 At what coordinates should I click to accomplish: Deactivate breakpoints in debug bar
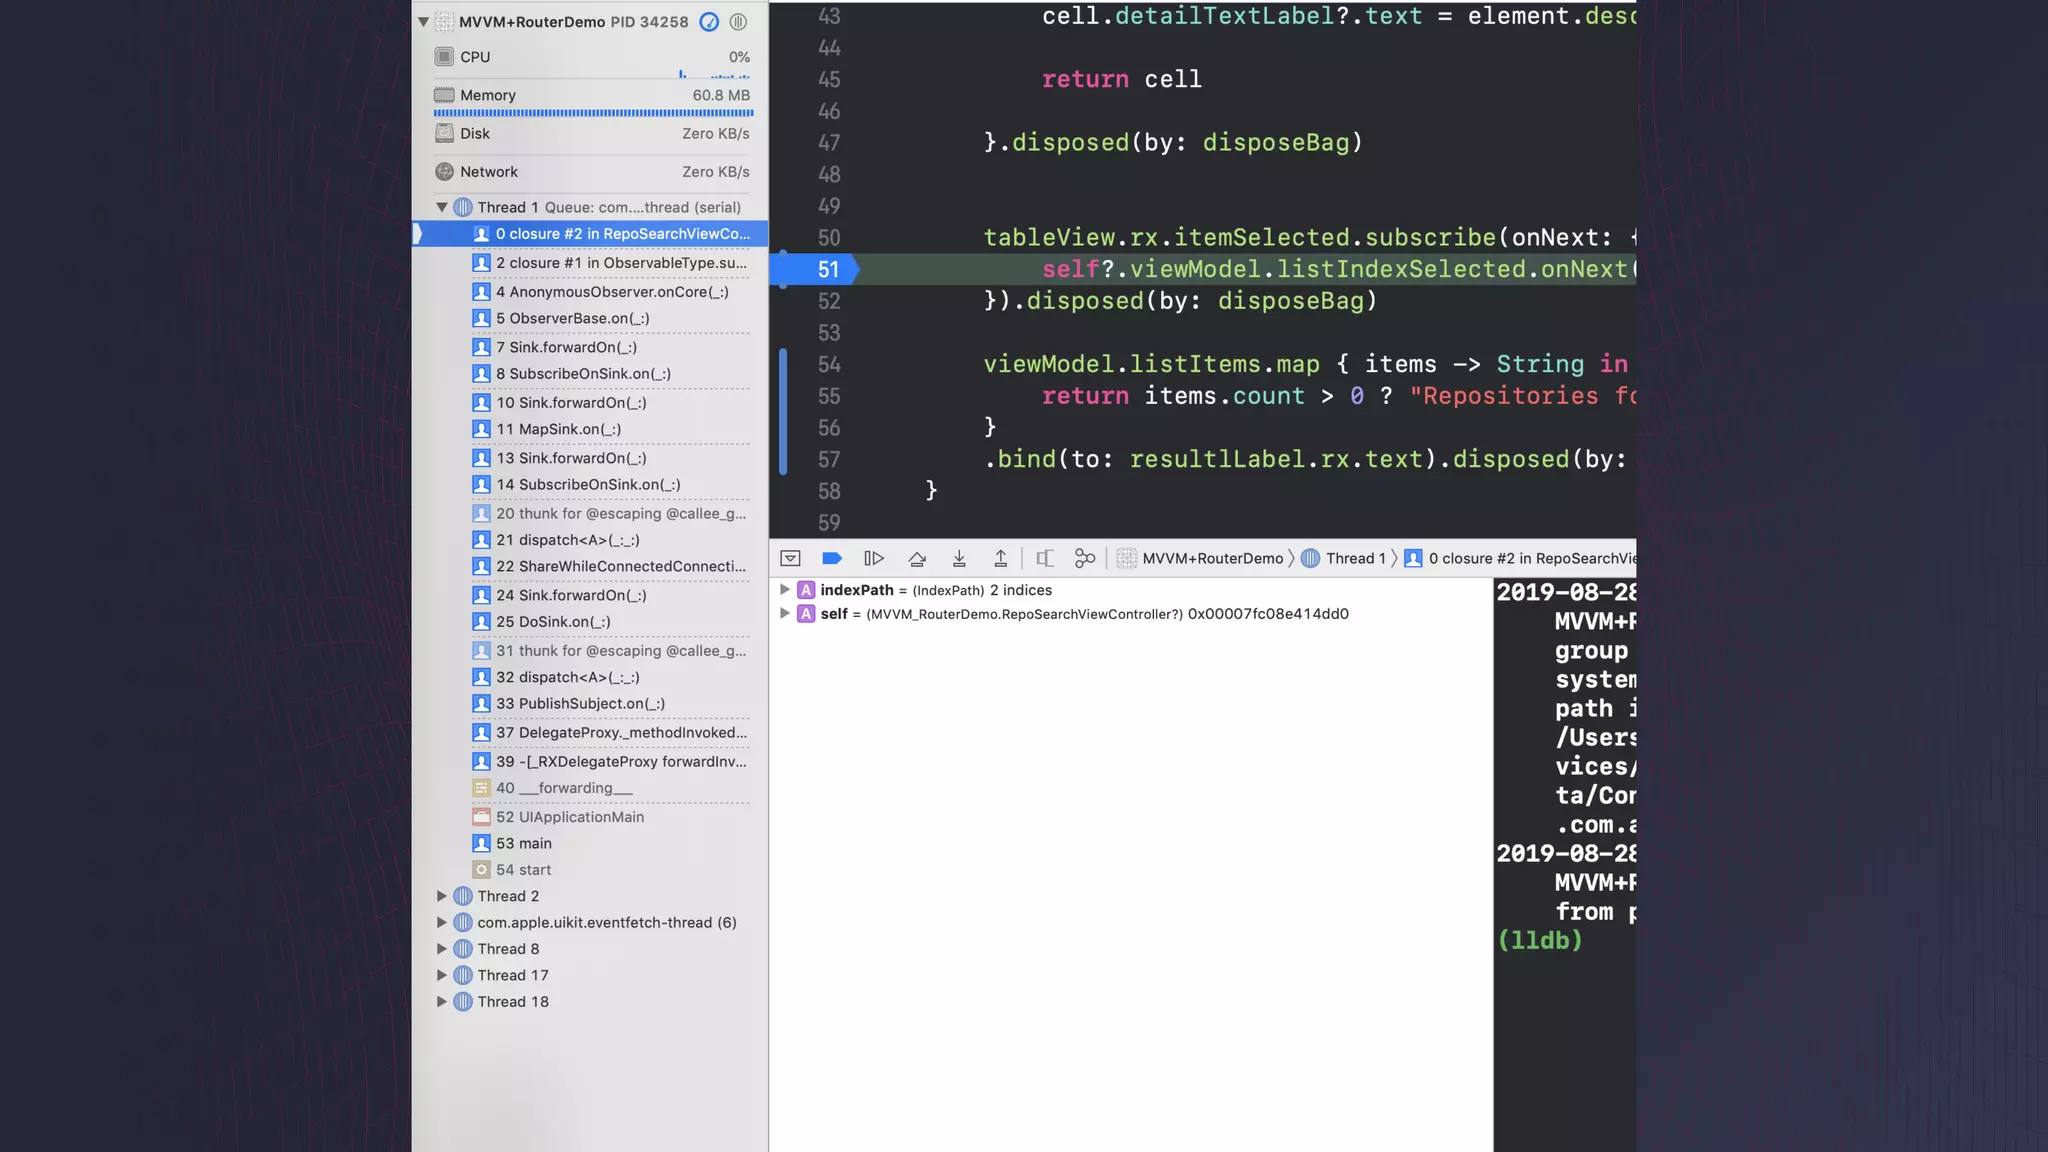click(831, 558)
